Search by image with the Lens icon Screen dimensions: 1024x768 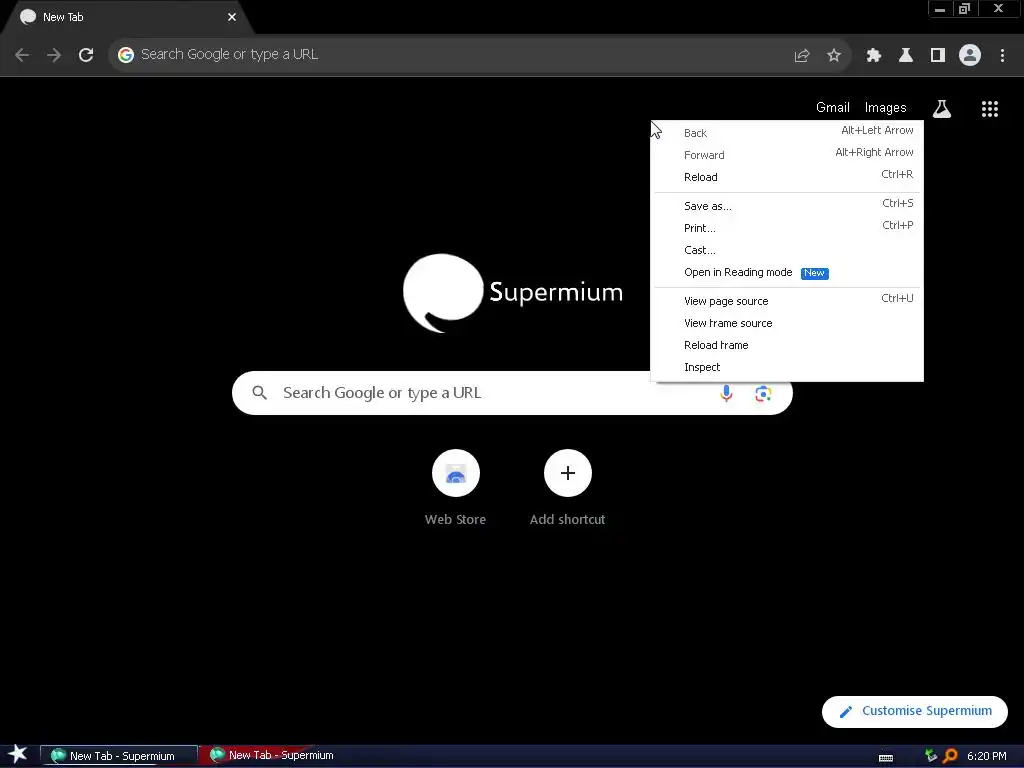(x=763, y=394)
